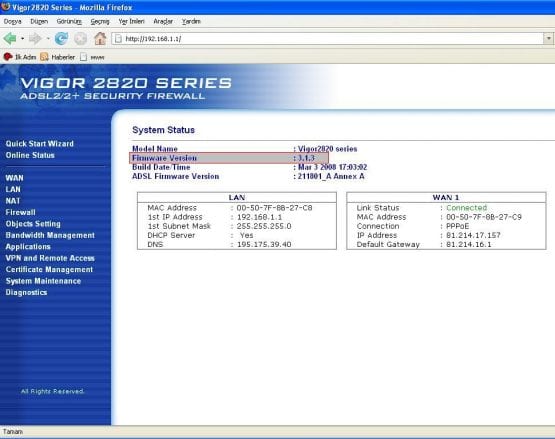Open Quick Start Wizard
The height and width of the screenshot is (439, 555).
pyautogui.click(x=40, y=144)
